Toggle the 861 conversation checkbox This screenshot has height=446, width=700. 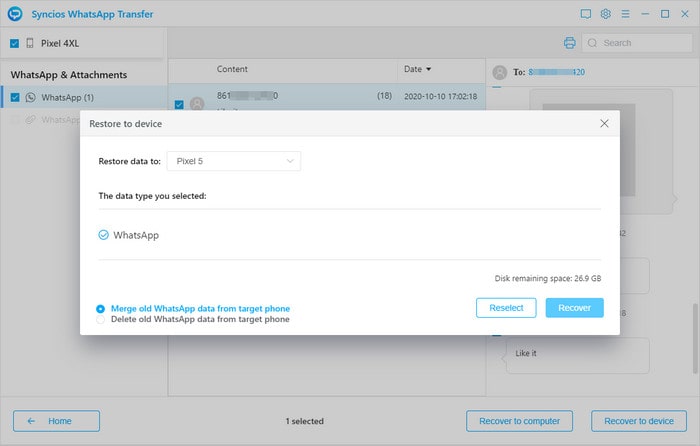coord(179,104)
